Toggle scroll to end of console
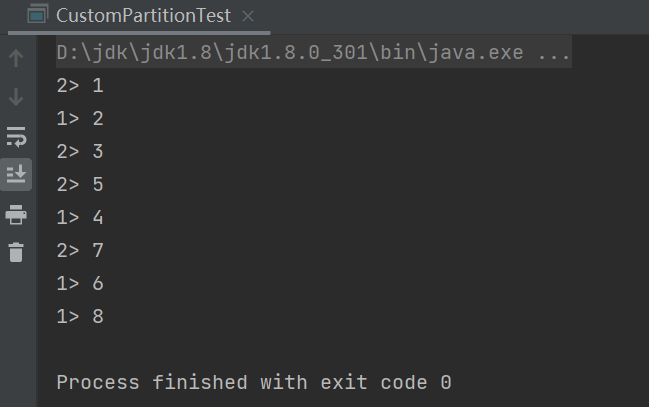 click(x=16, y=174)
